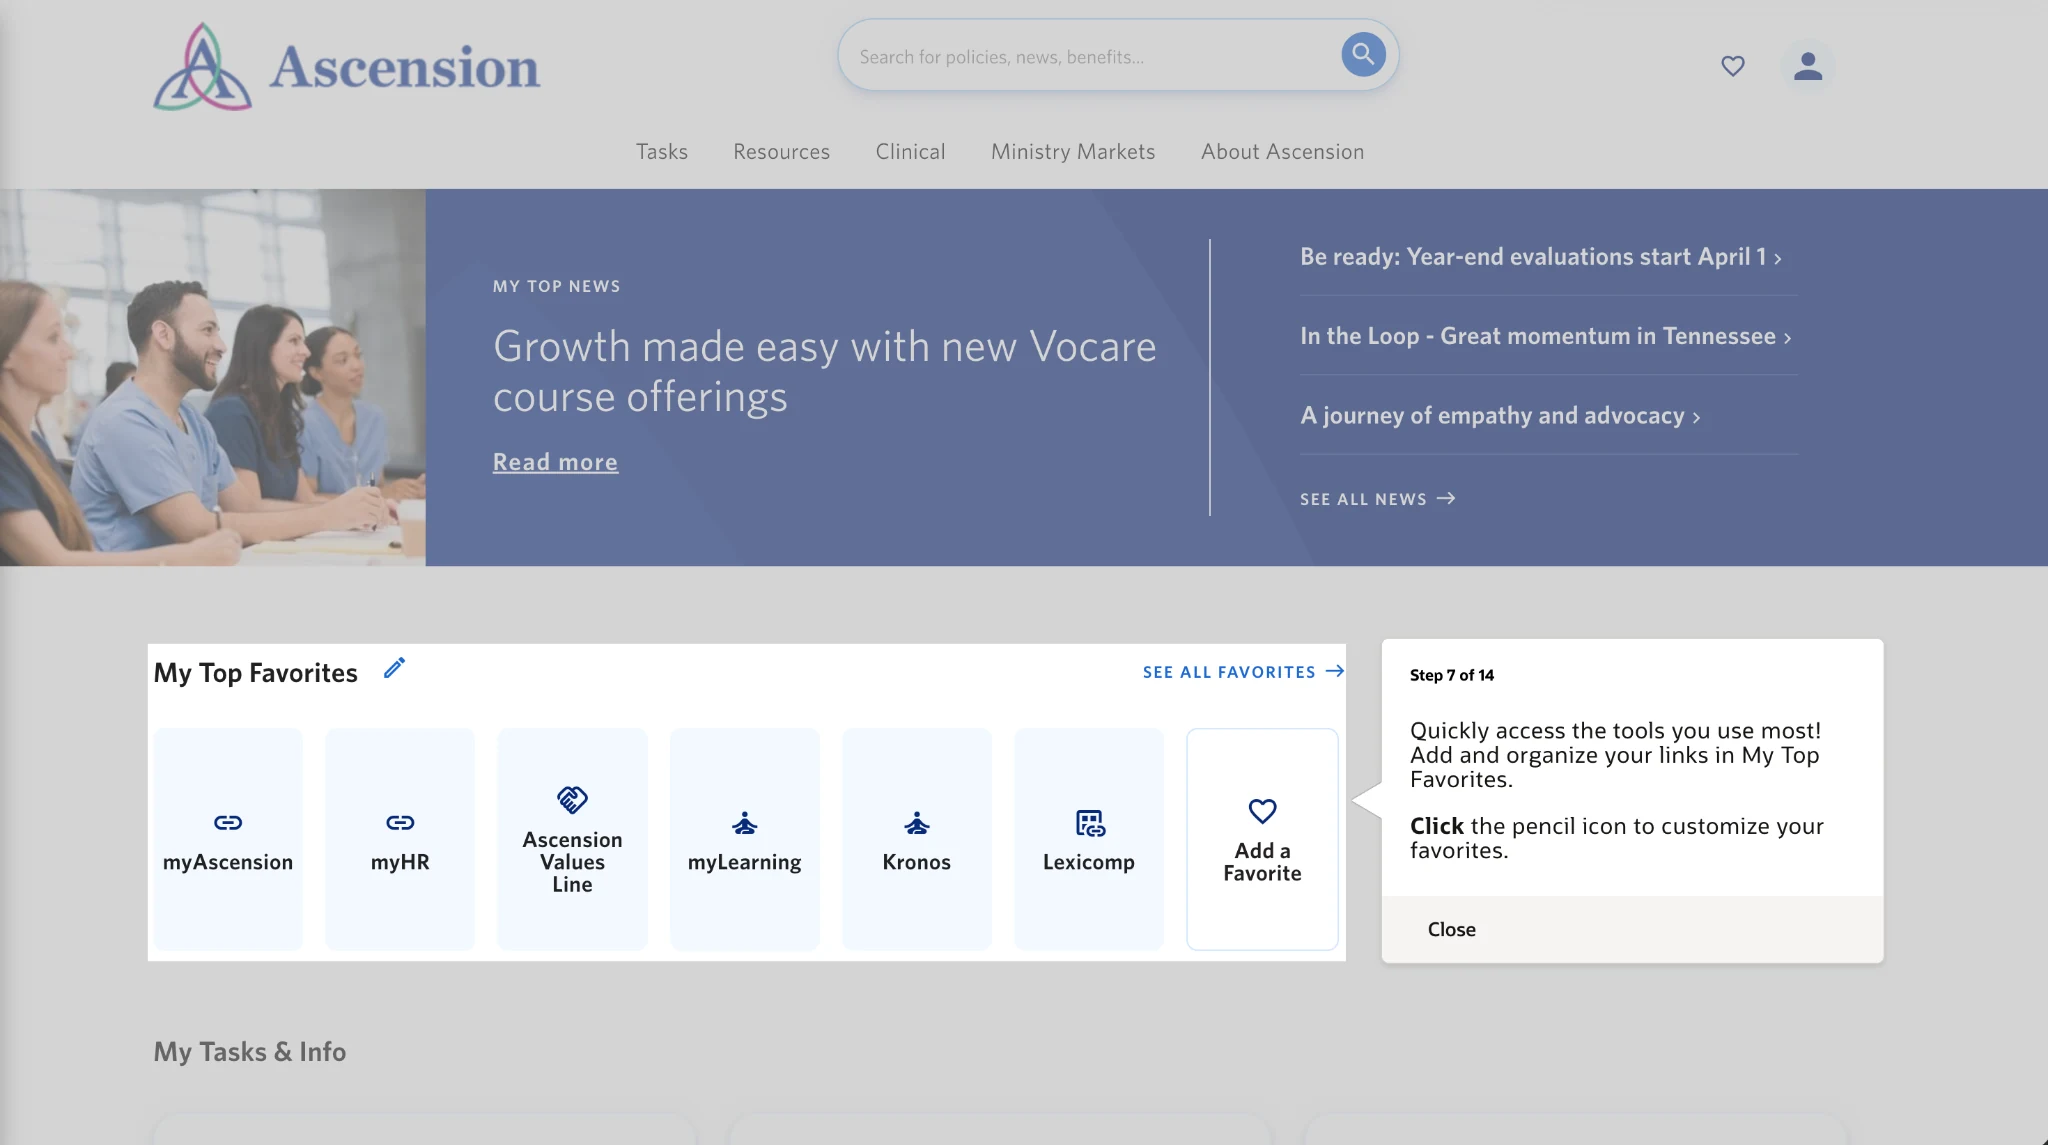
Task: Click the Add a Favorite heart tile
Action: (x=1262, y=839)
